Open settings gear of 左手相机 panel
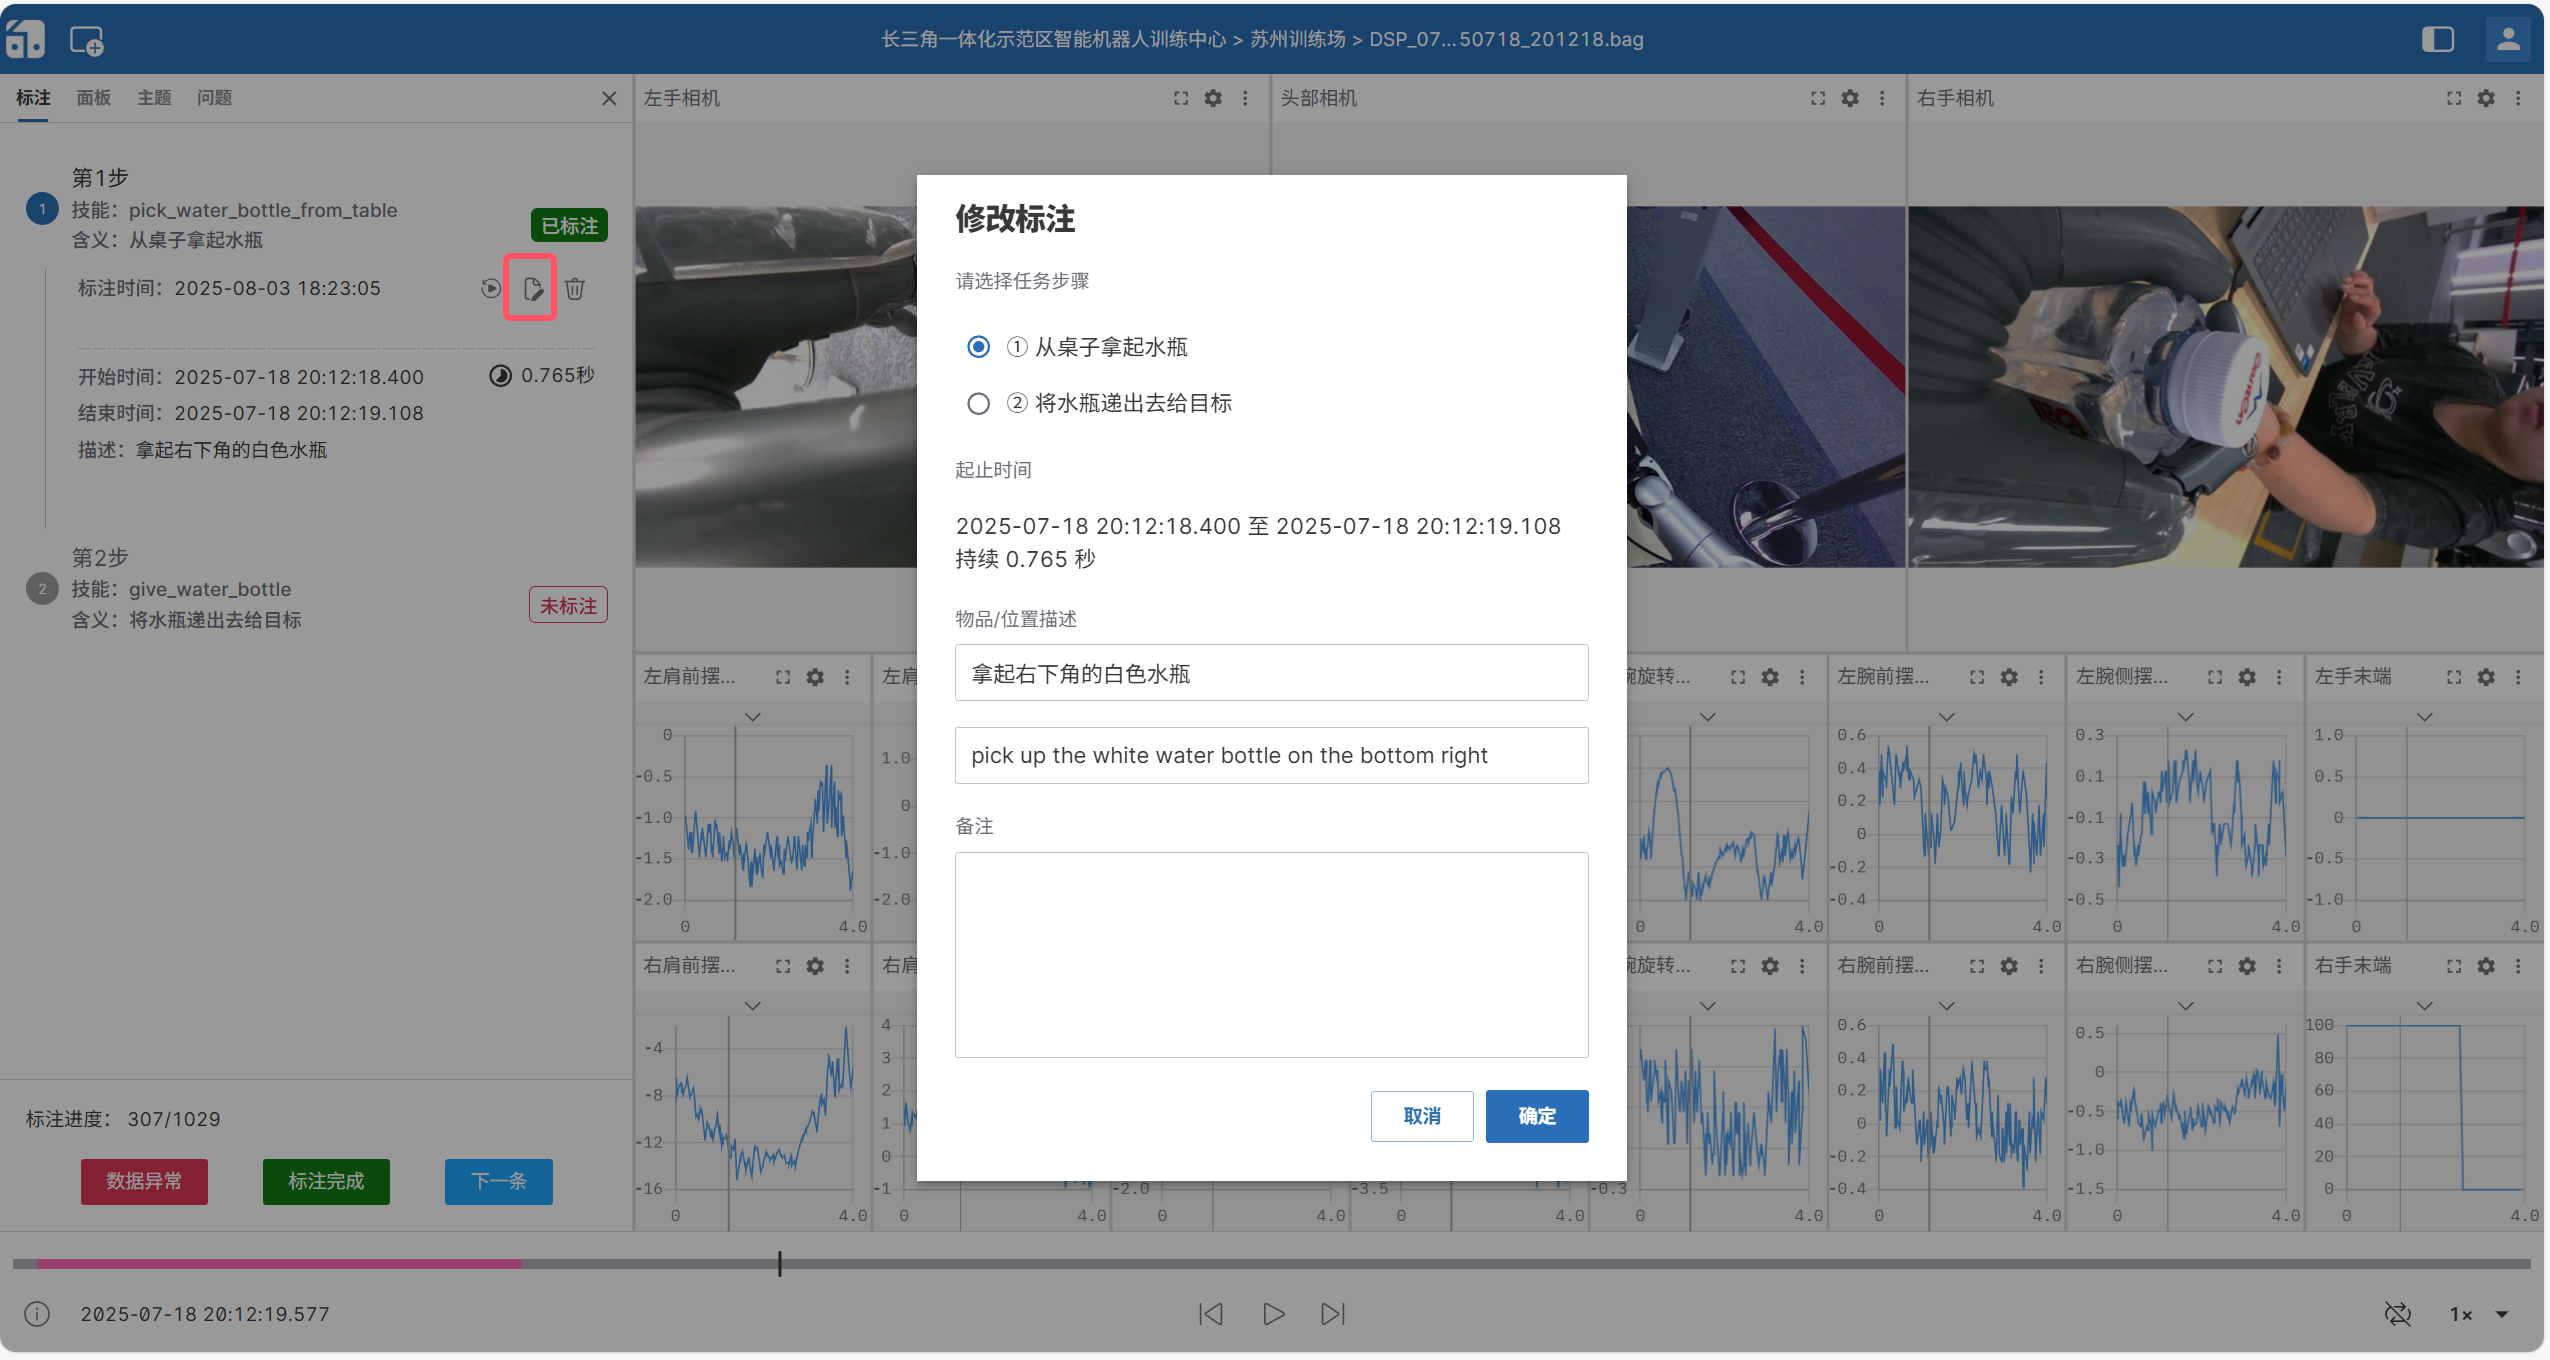Image resolution: width=2550 pixels, height=1360 pixels. point(1213,98)
